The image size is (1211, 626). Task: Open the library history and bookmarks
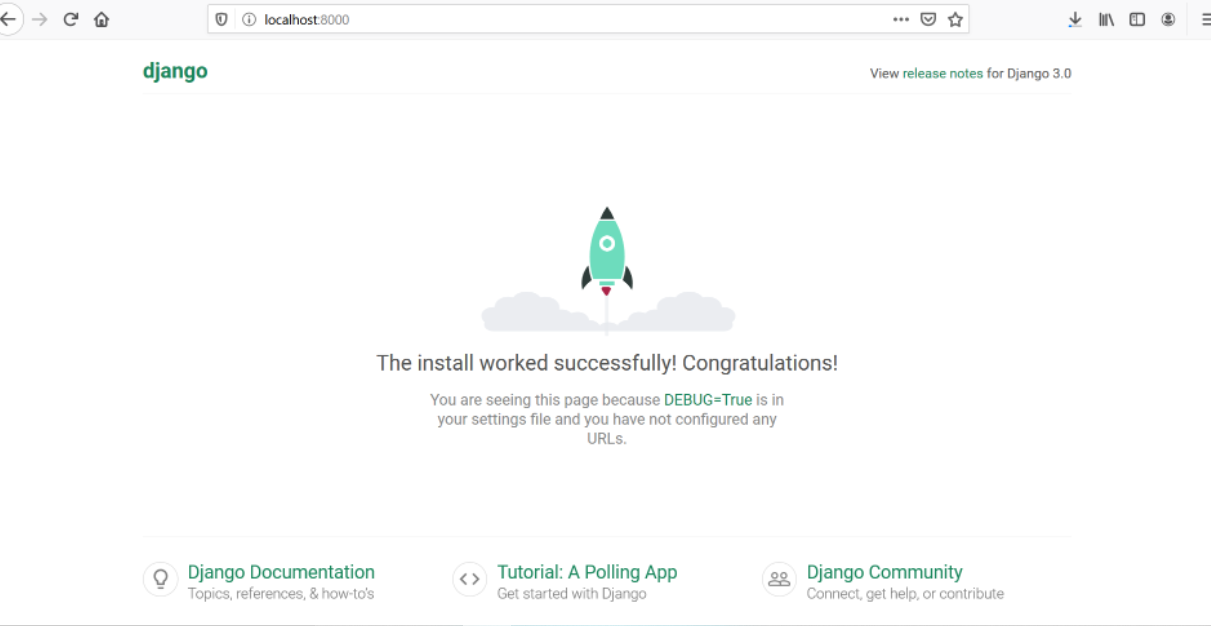click(x=1106, y=19)
